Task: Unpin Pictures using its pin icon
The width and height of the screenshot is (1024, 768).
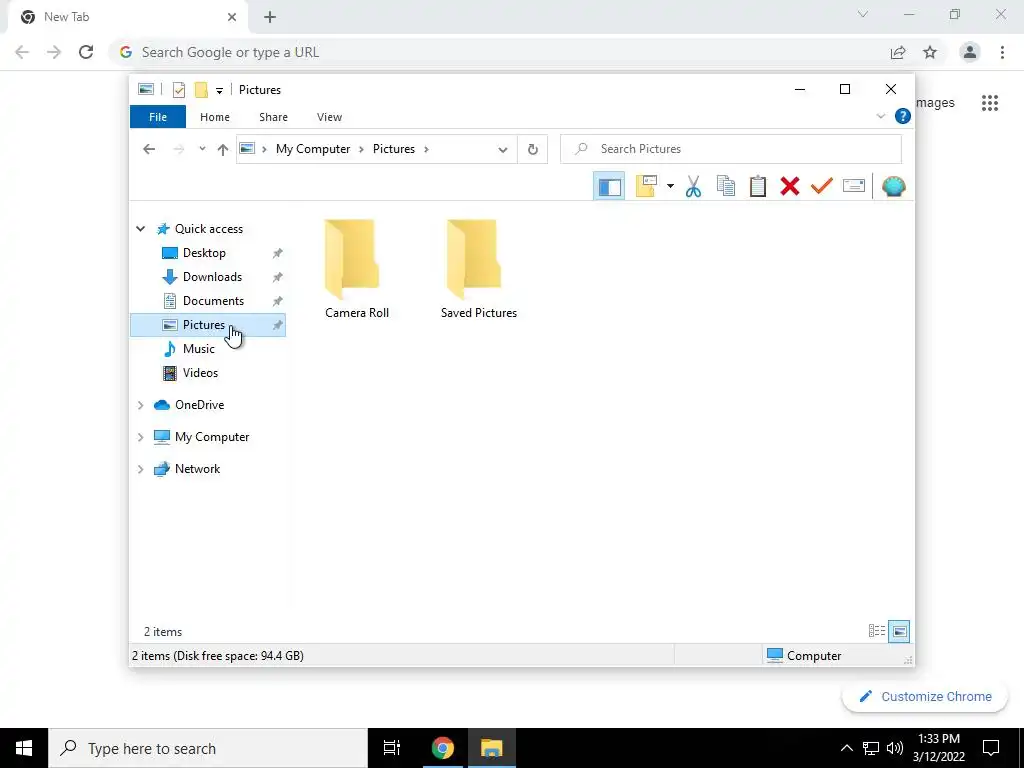Action: pyautogui.click(x=278, y=325)
